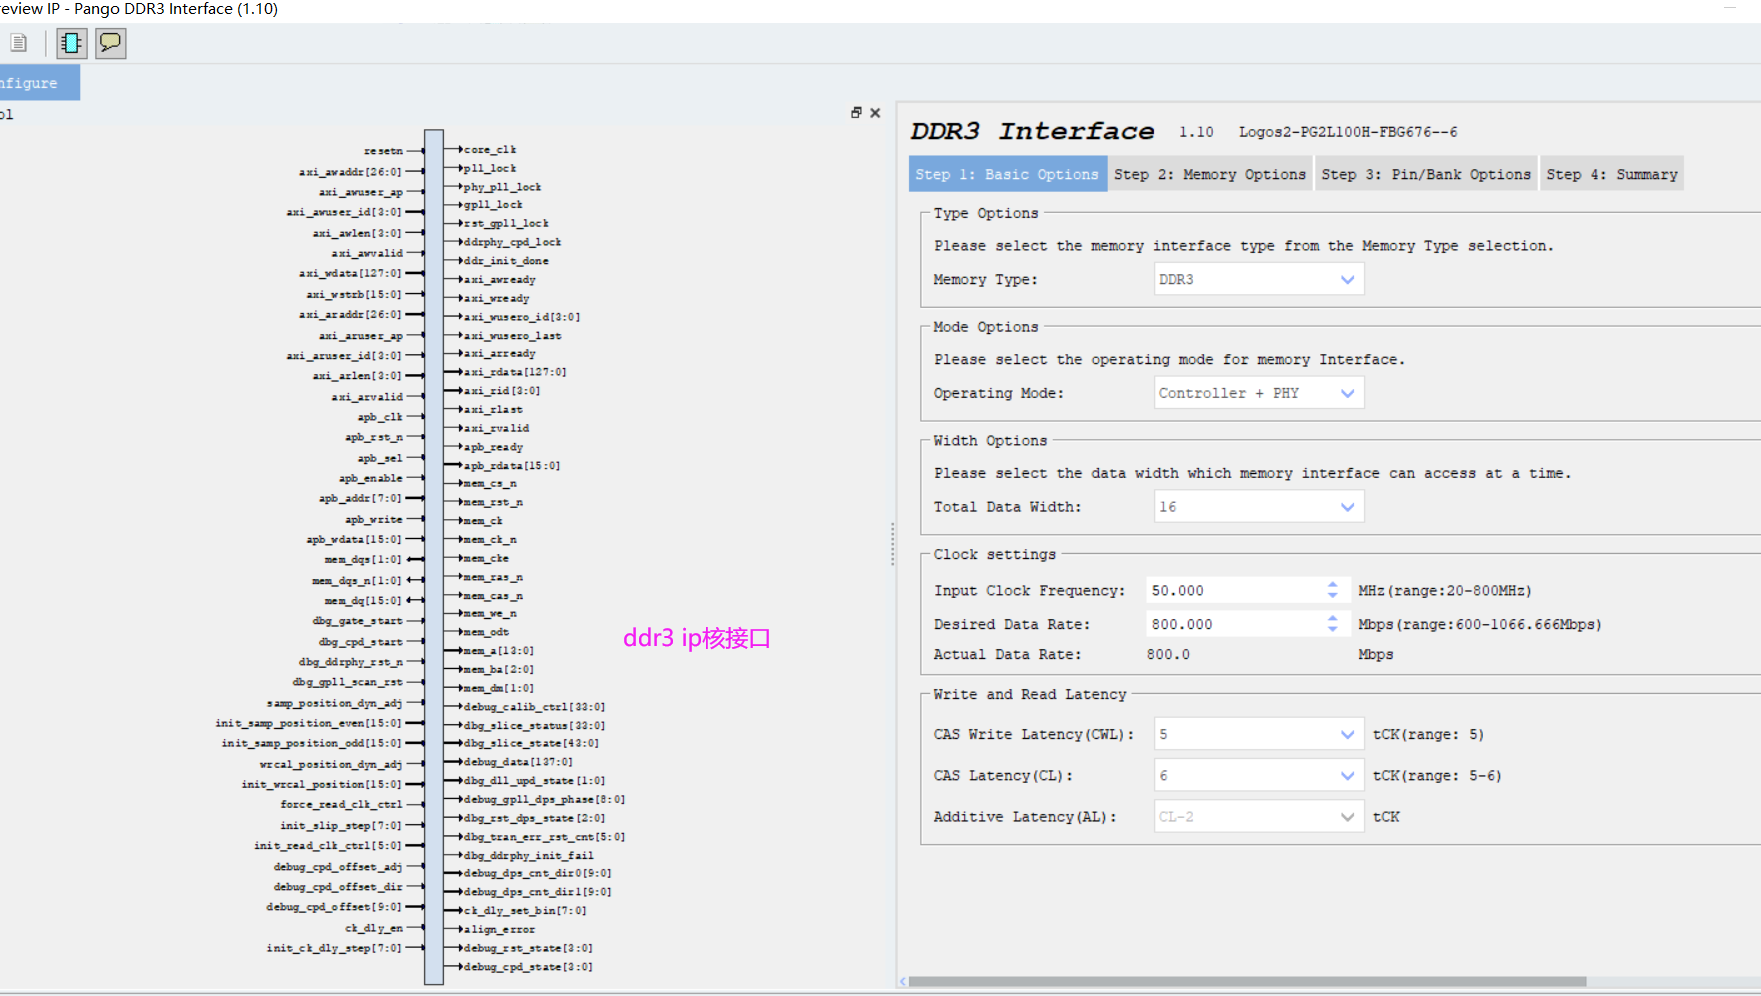Click the mem_ba[2:0] port label
This screenshot has height=996, width=1761.
pos(498,669)
